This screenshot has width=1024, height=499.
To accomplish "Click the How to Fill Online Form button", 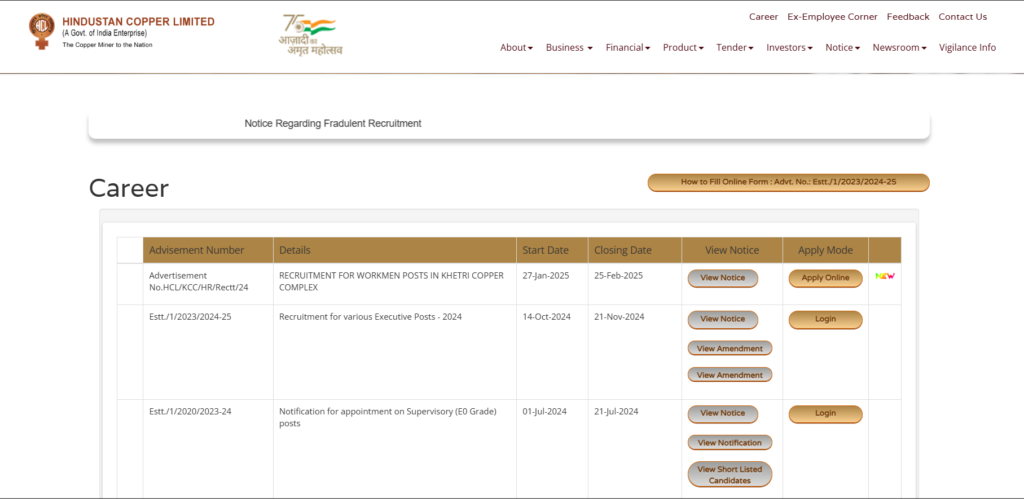I will [x=788, y=183].
